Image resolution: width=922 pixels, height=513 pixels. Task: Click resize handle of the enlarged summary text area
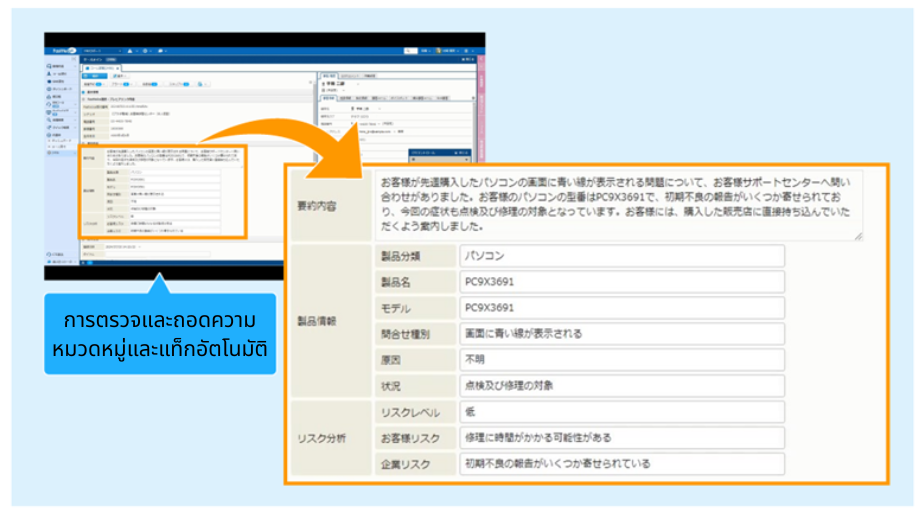point(857,236)
